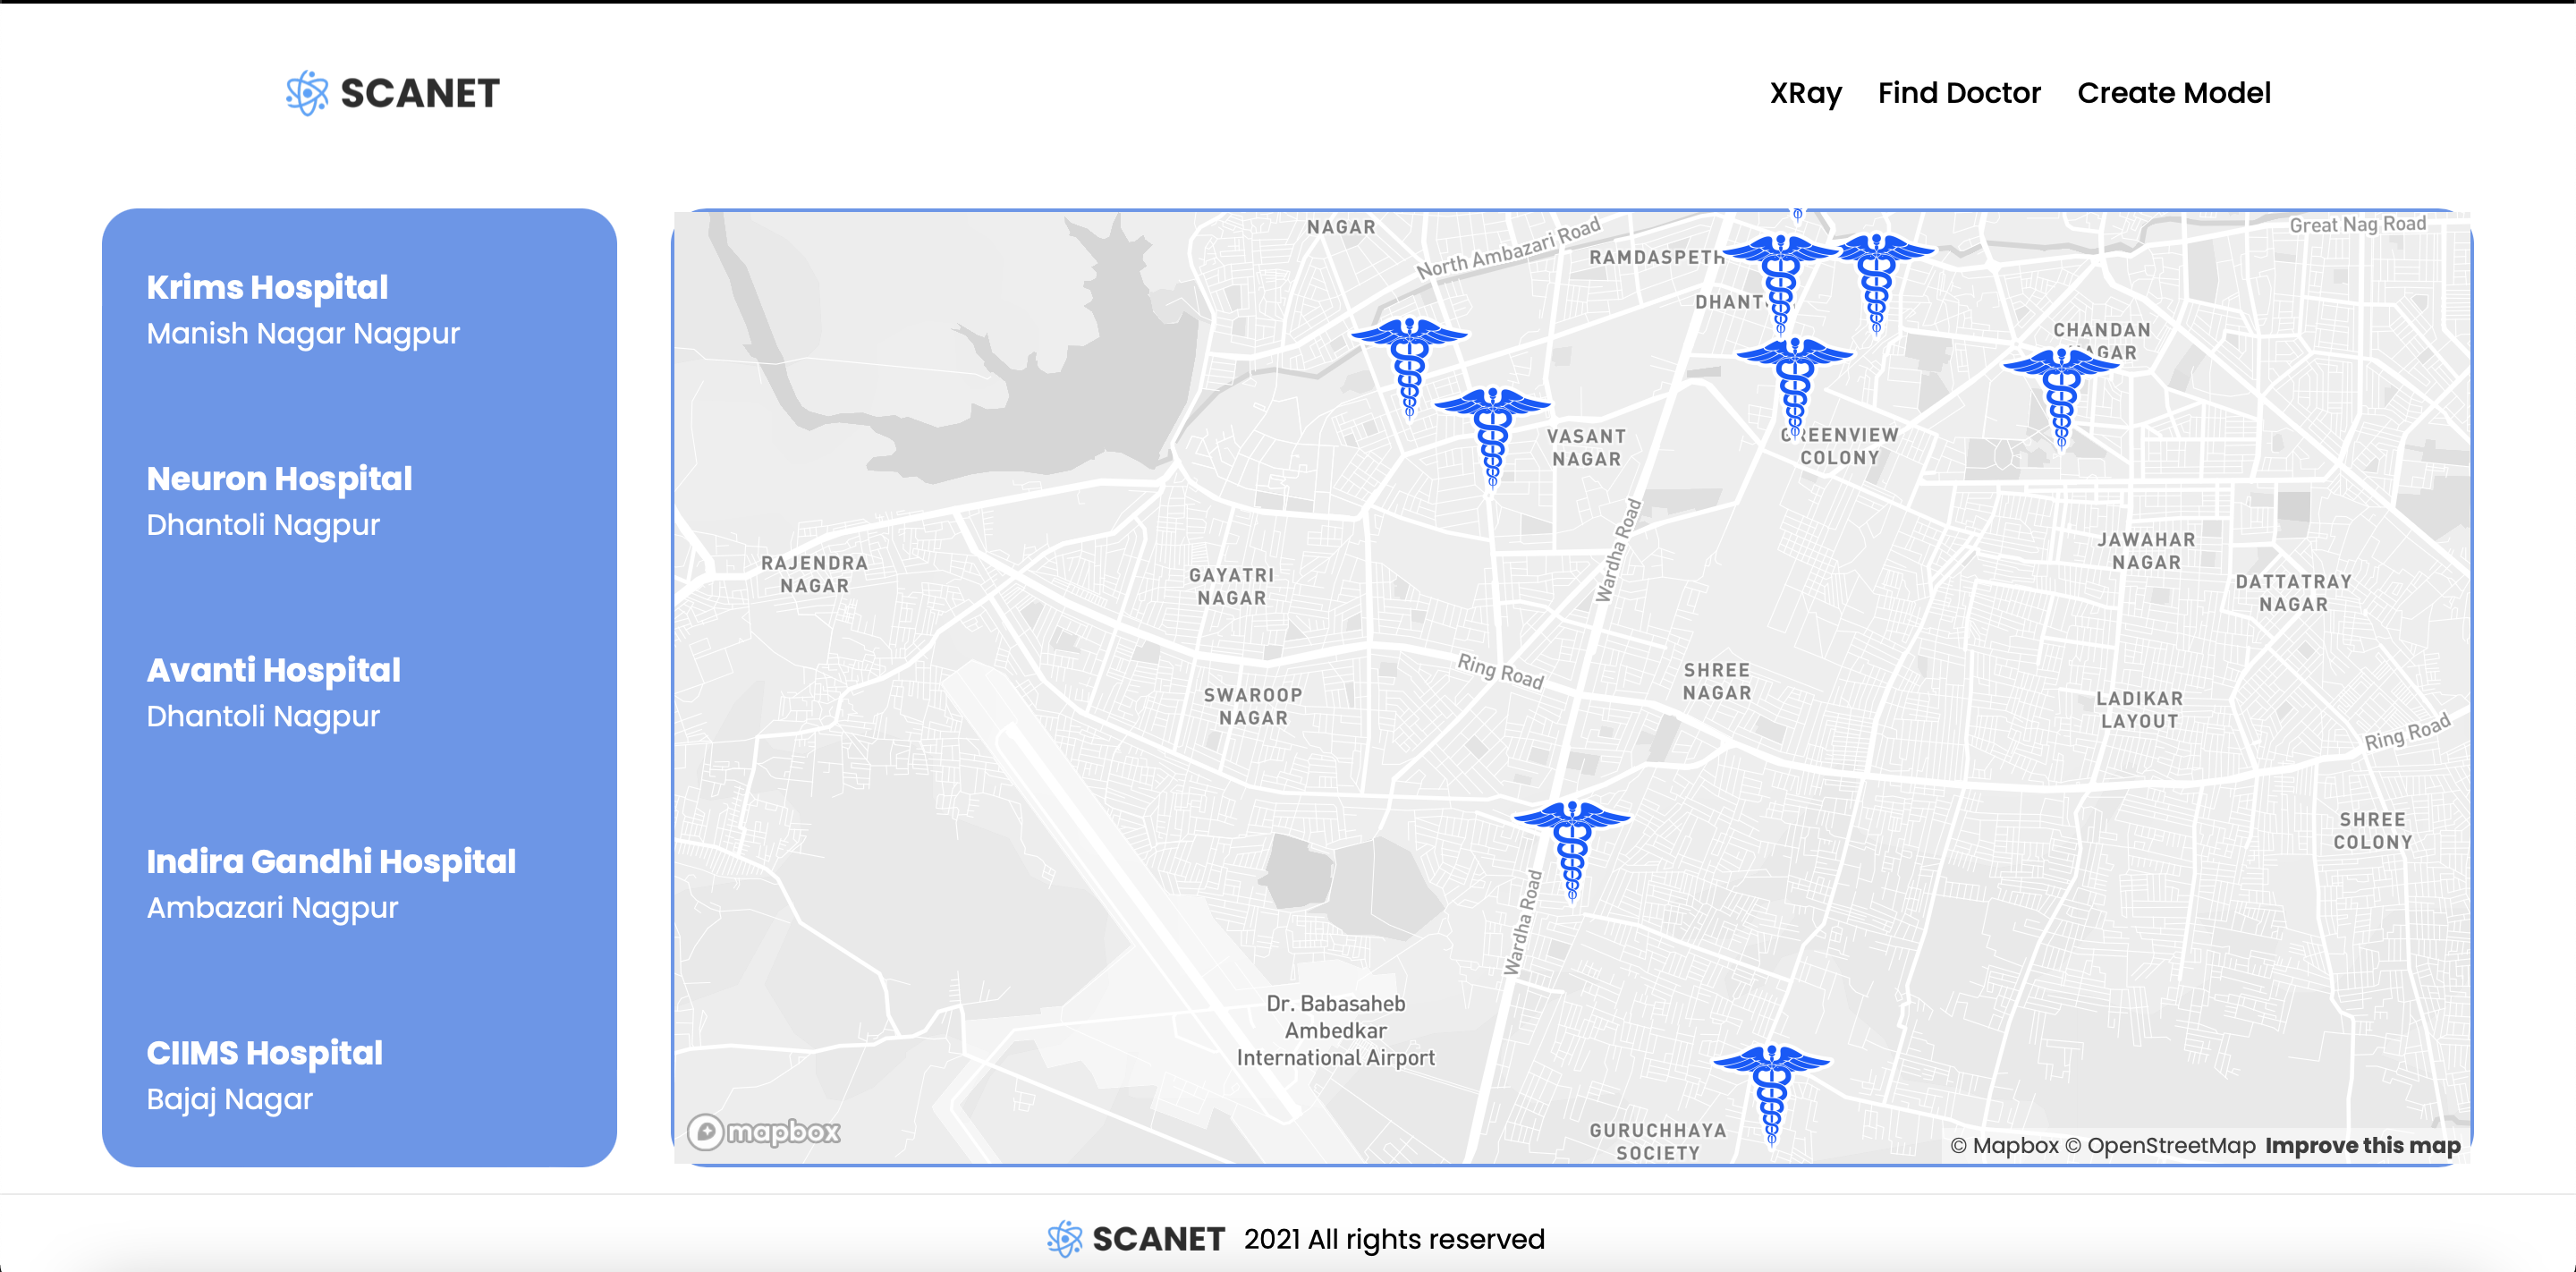Go to the Create Model page
2576x1272 pixels.
click(2173, 93)
